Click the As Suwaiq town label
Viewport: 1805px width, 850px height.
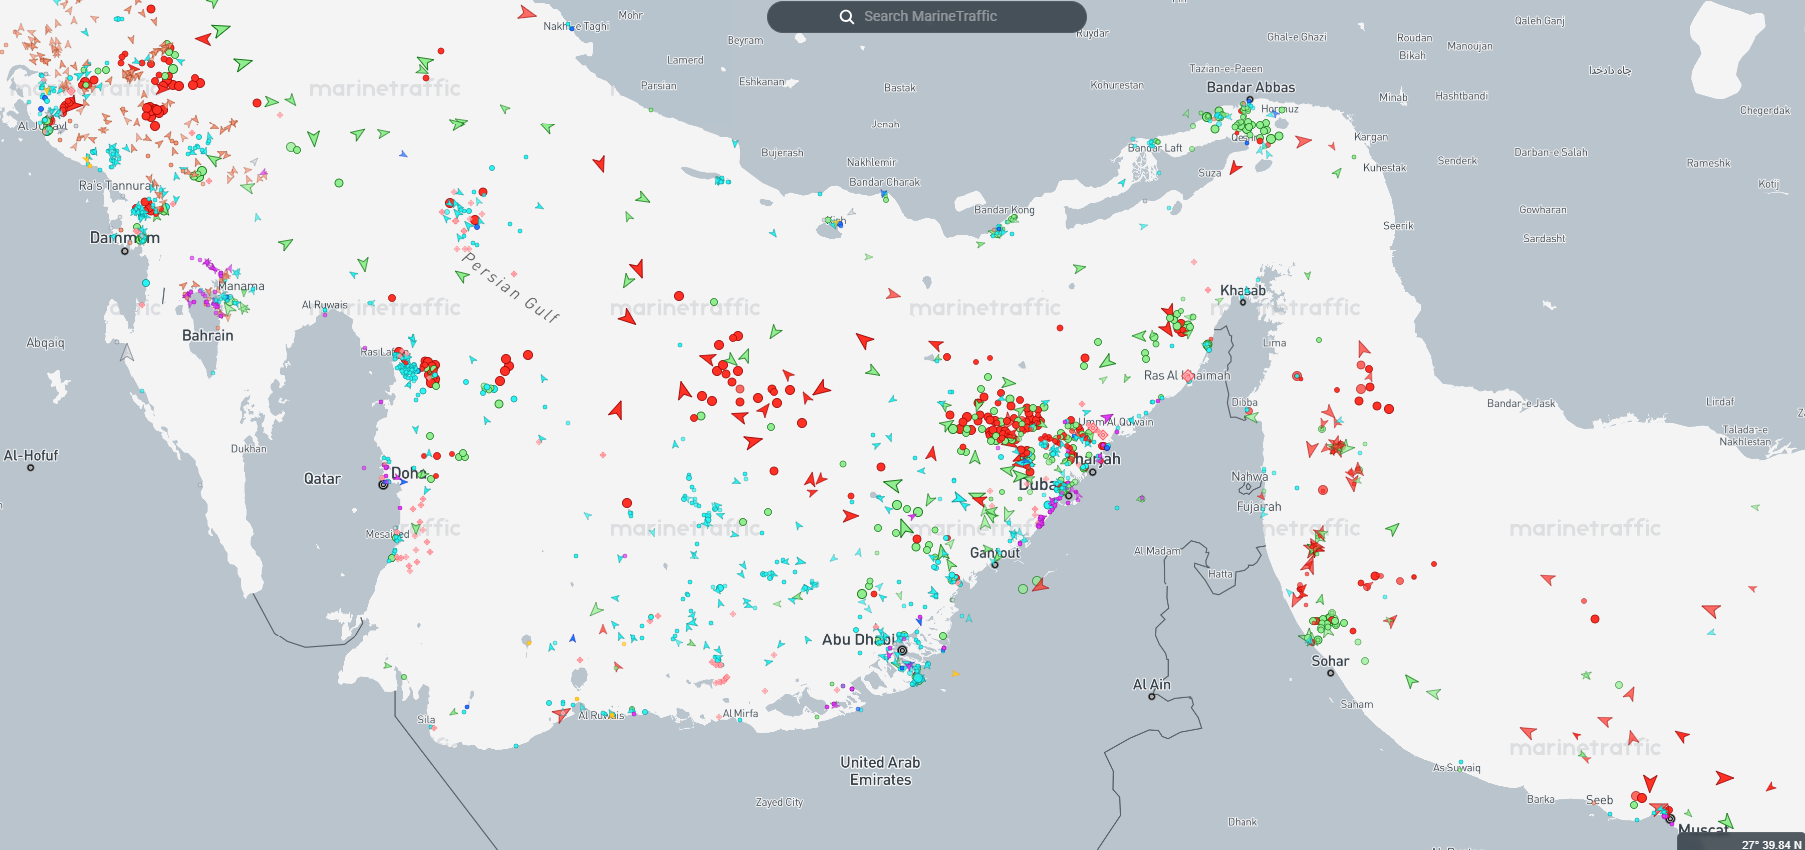coord(1457,768)
